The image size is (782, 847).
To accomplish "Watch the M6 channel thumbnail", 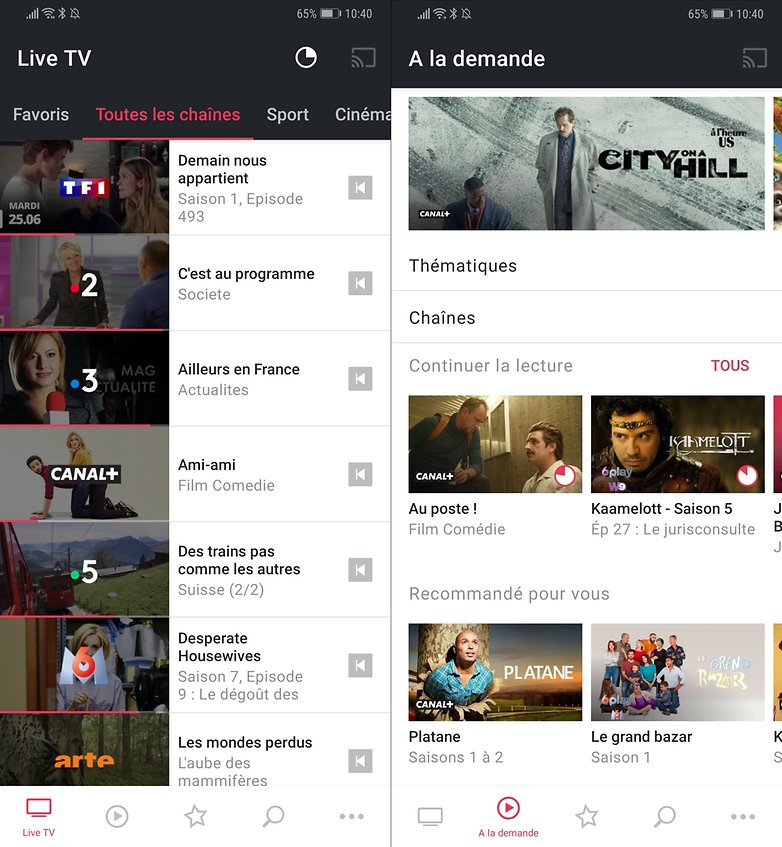I will point(84,665).
